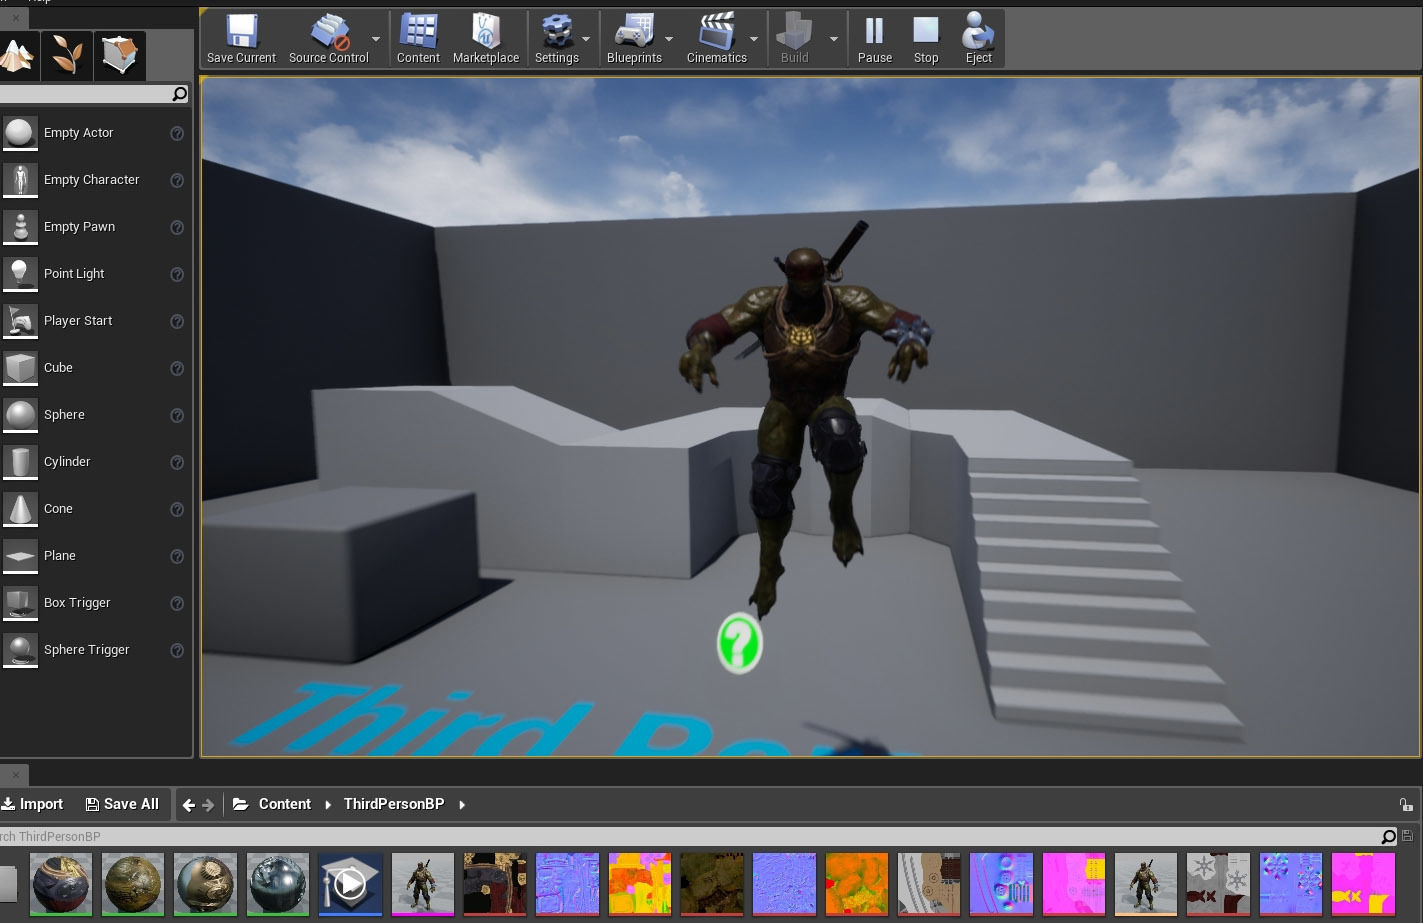Screen dimensions: 1423x923
Task: Go forward in Content Browser history
Action: pos(208,804)
